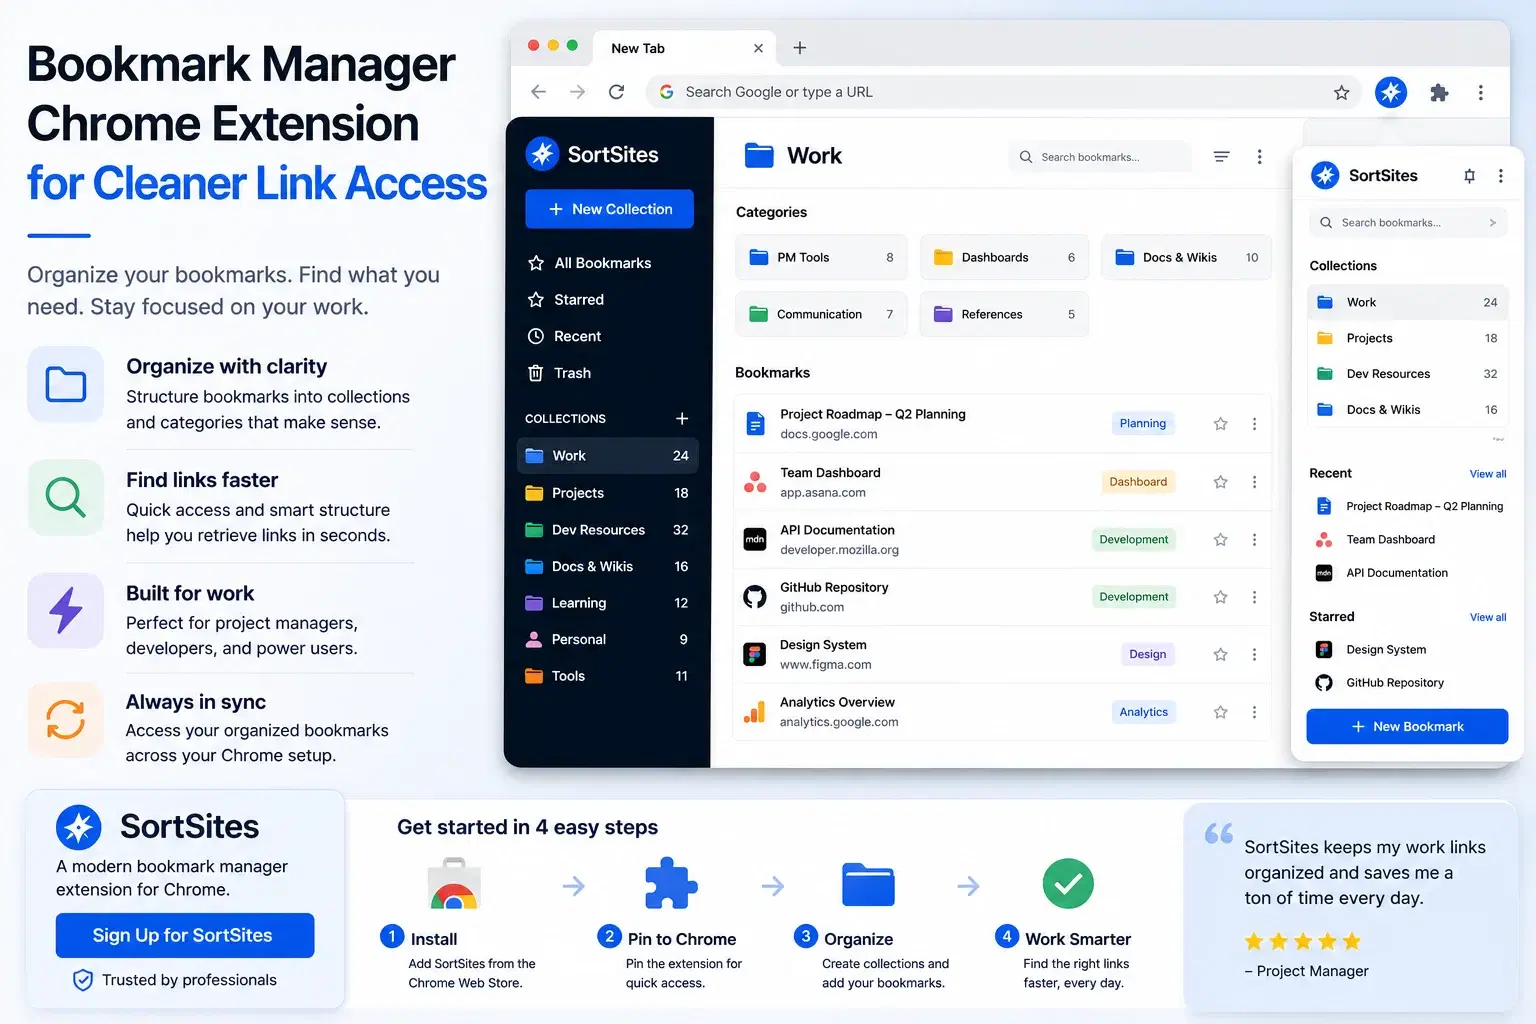Image resolution: width=1536 pixels, height=1024 pixels.
Task: Open the Work page three-dot menu
Action: [1259, 157]
